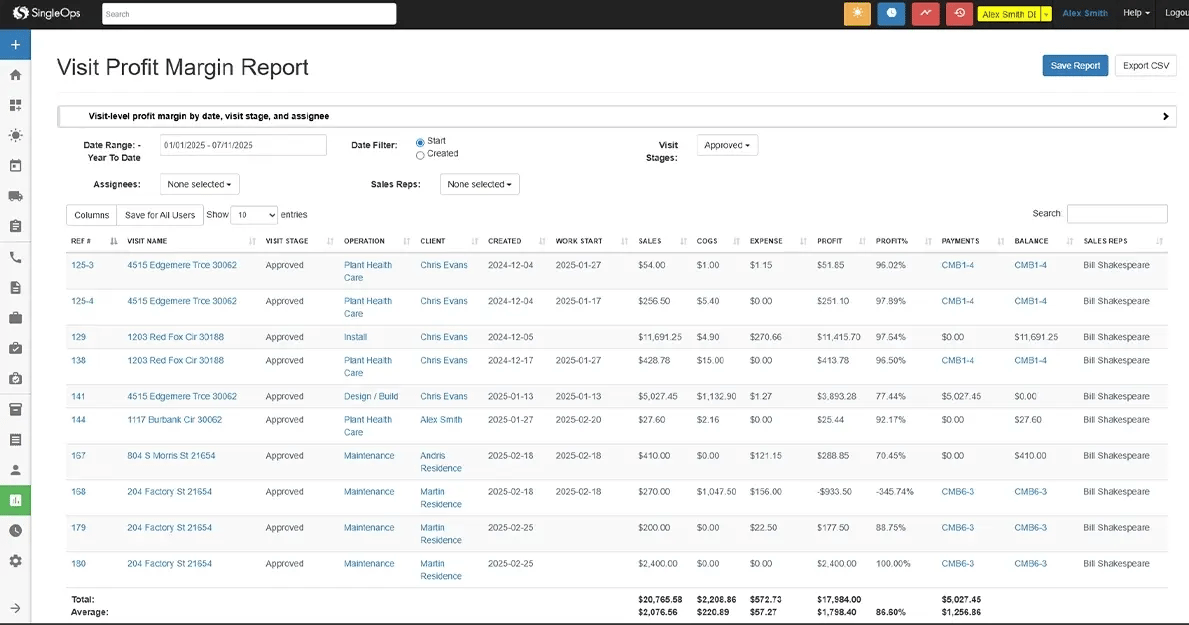The image size is (1189, 625).
Task: Expand the visit-level profit margin description panel
Action: 1165,117
